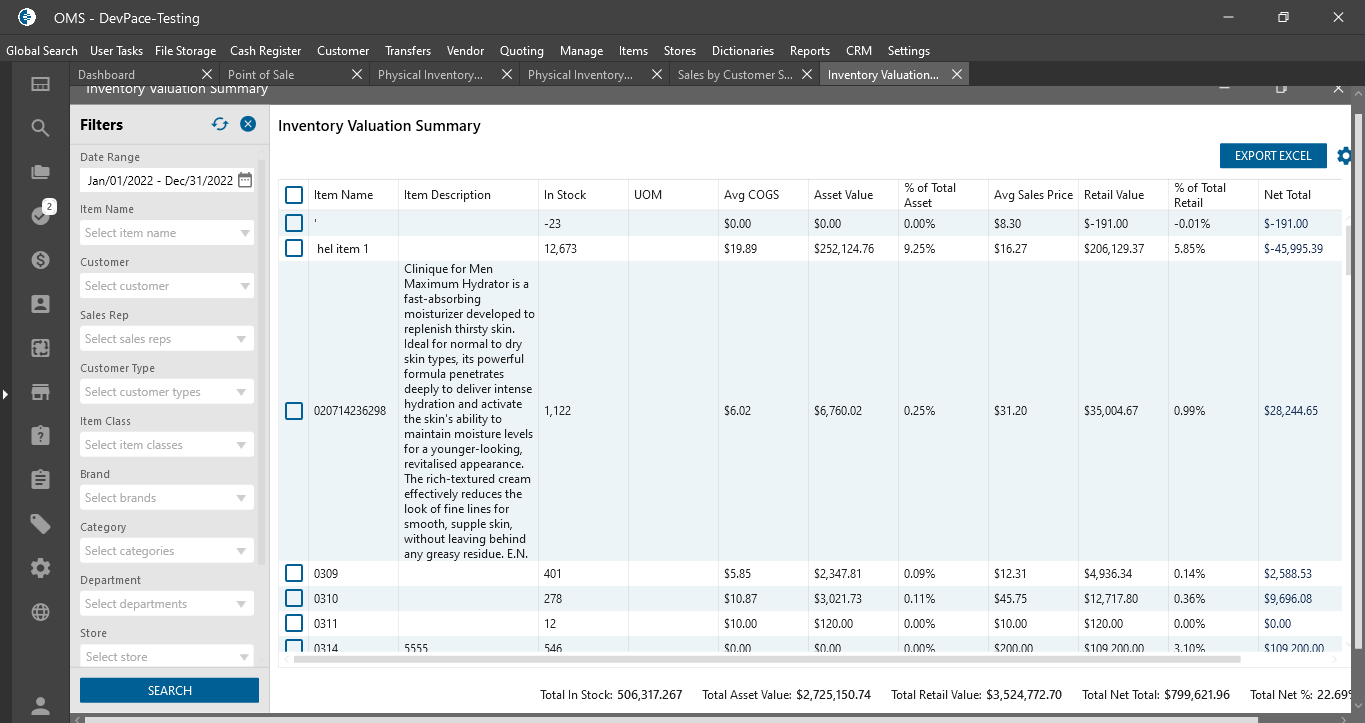Open the globe icon in left sidebar

40,612
